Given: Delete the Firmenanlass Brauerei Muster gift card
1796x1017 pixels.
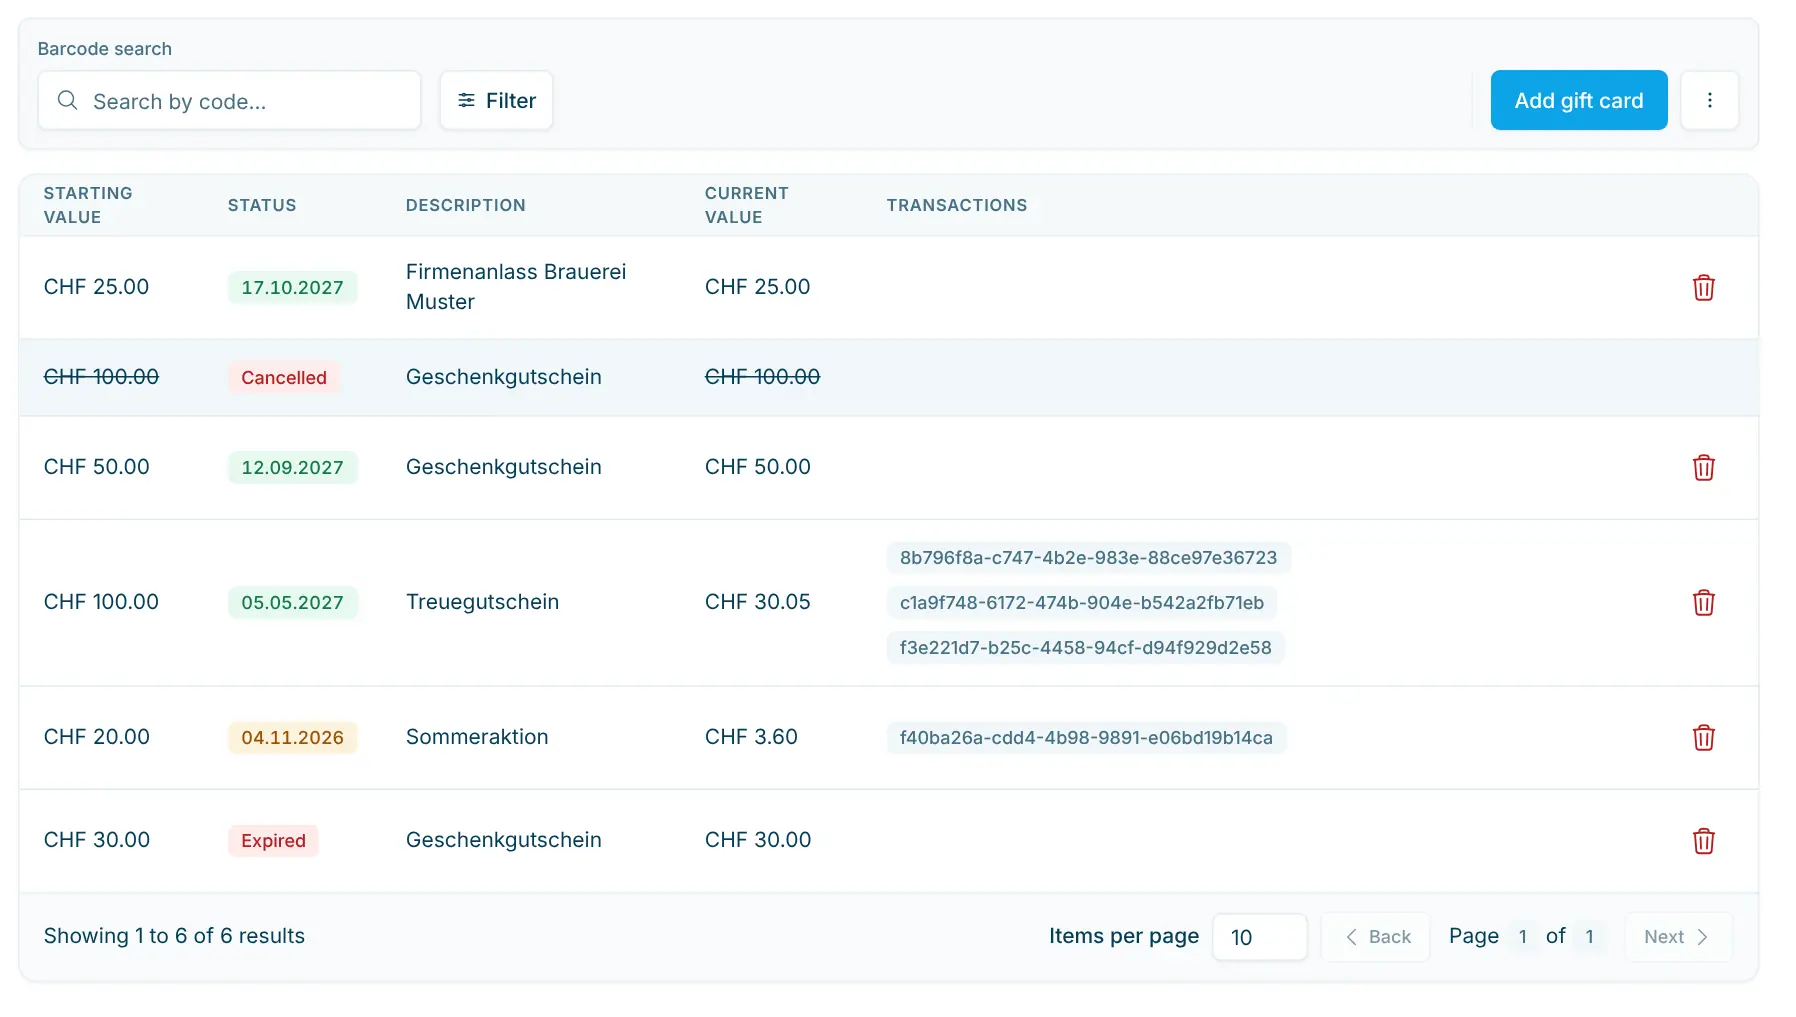Looking at the screenshot, I should click(x=1703, y=288).
